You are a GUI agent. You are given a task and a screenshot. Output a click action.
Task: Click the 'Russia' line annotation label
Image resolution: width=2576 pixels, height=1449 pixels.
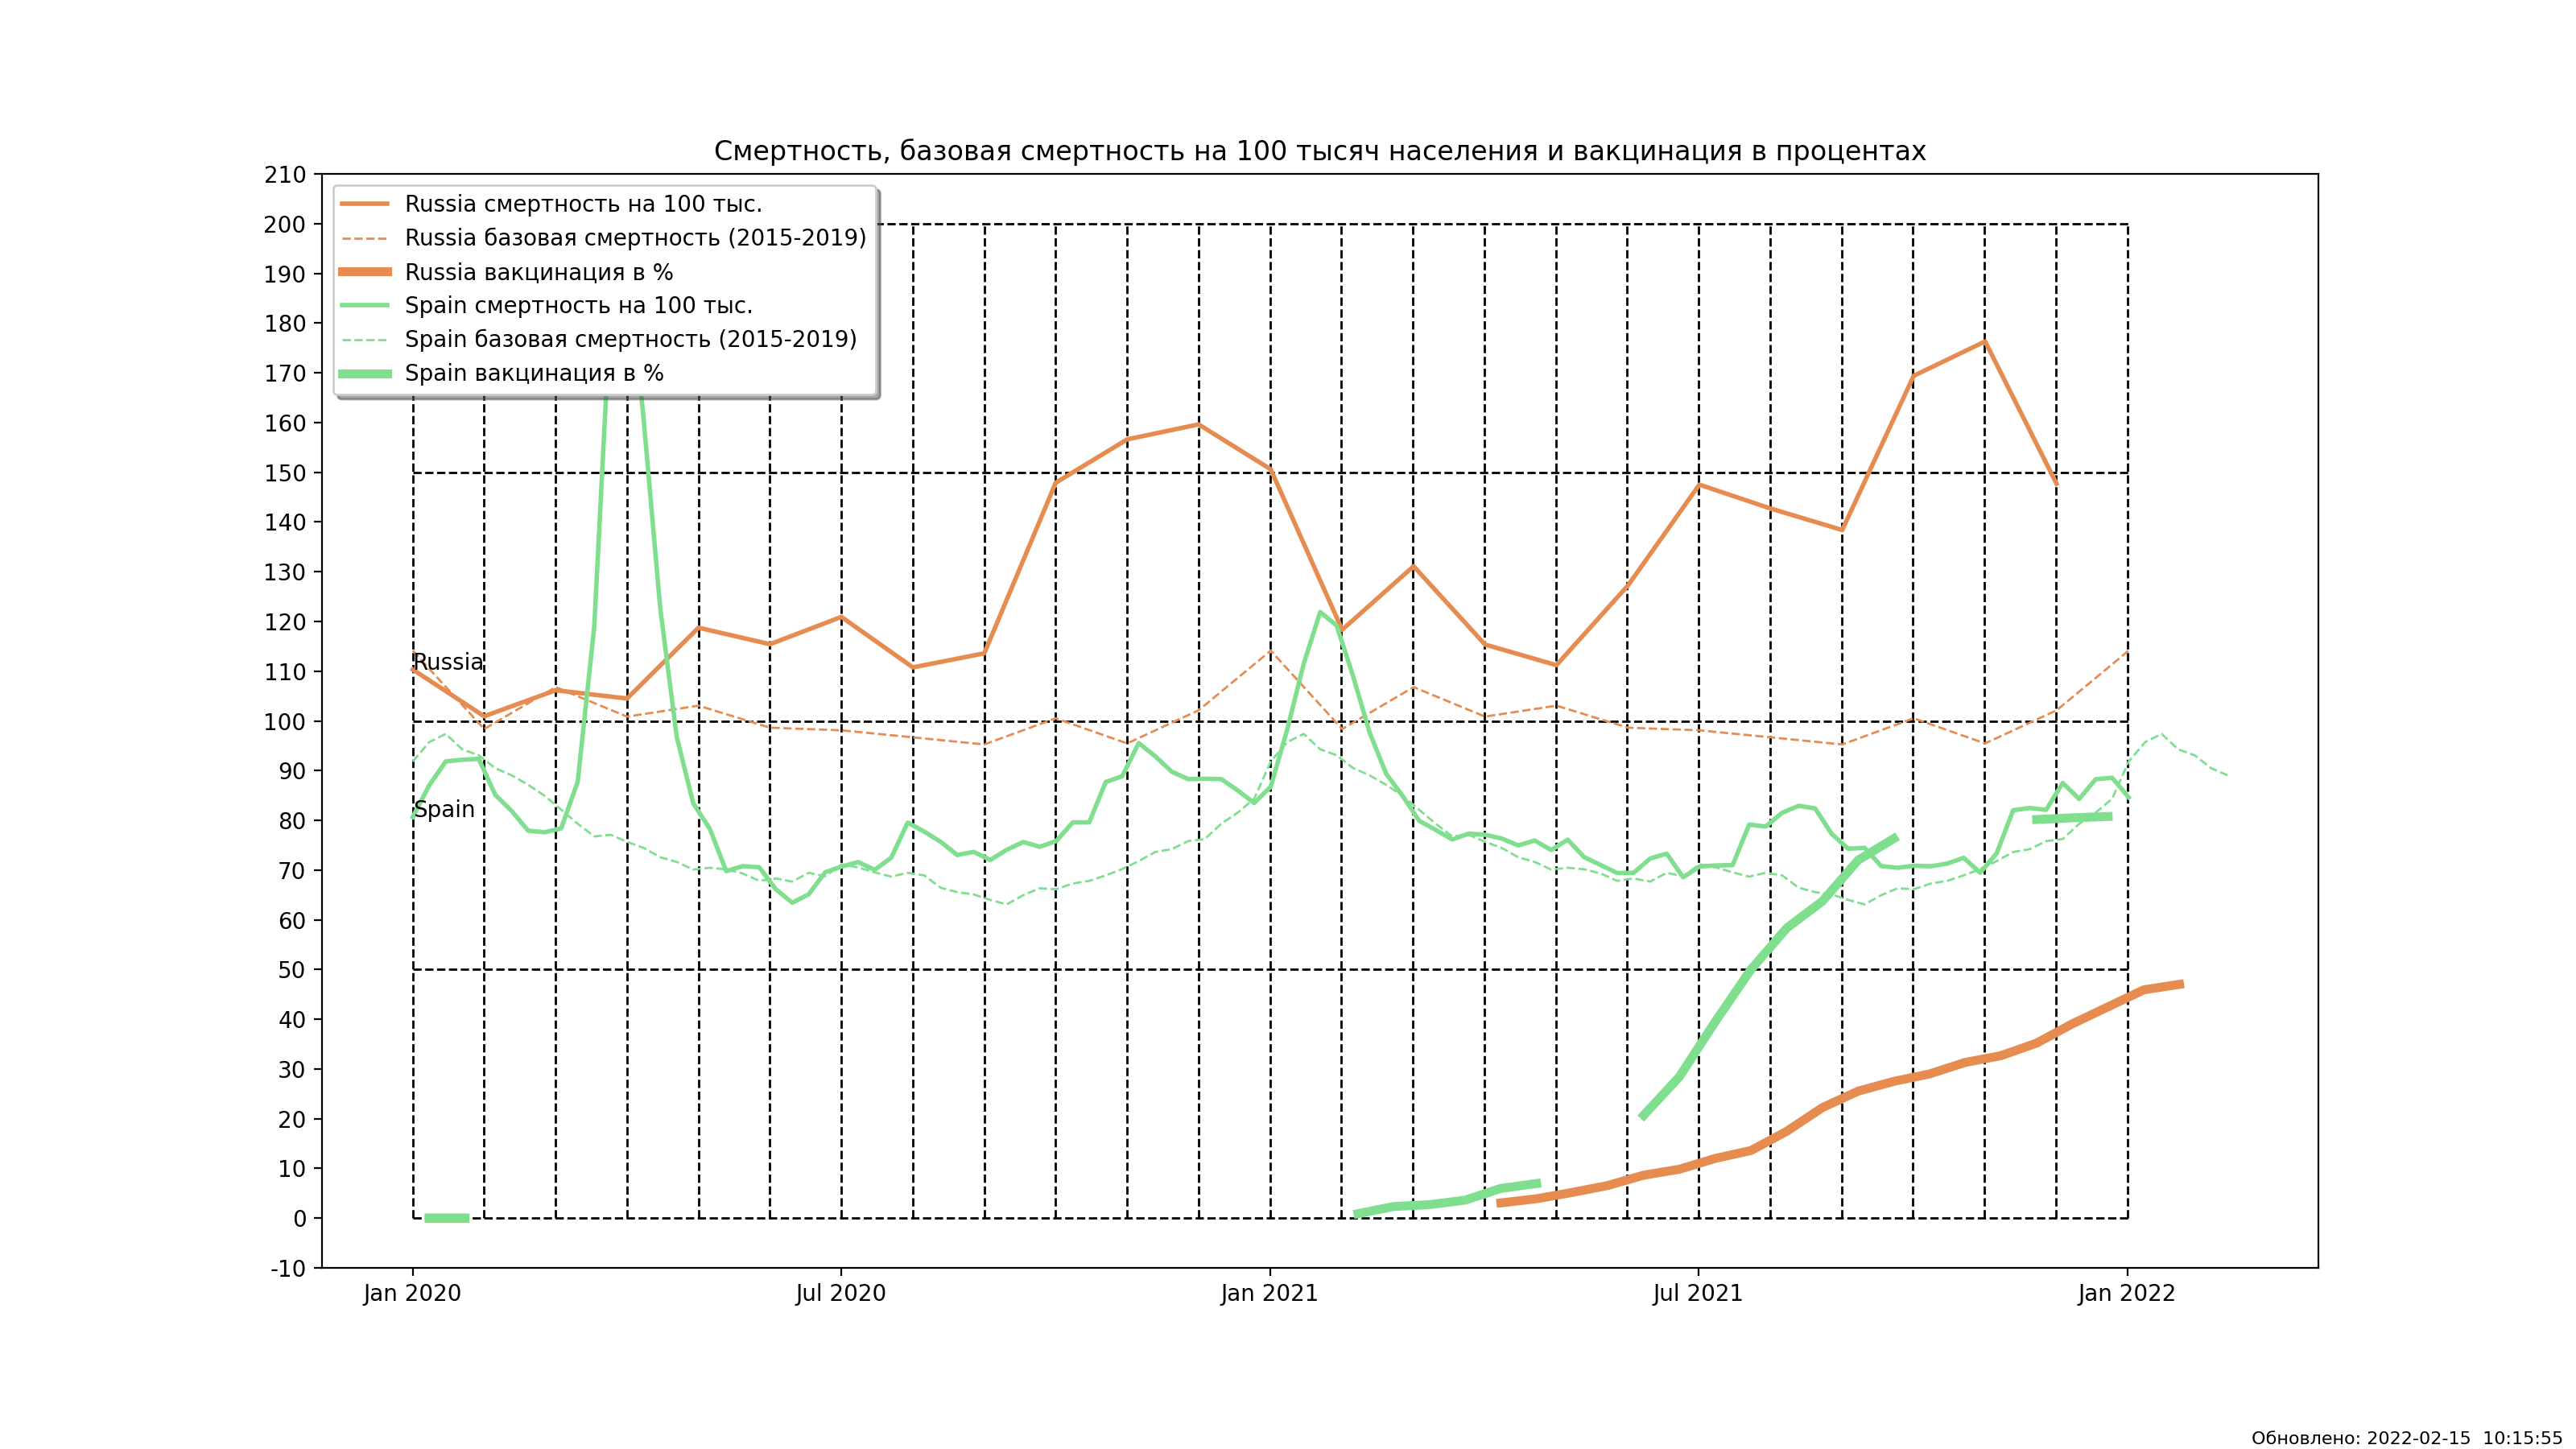pyautogui.click(x=447, y=662)
